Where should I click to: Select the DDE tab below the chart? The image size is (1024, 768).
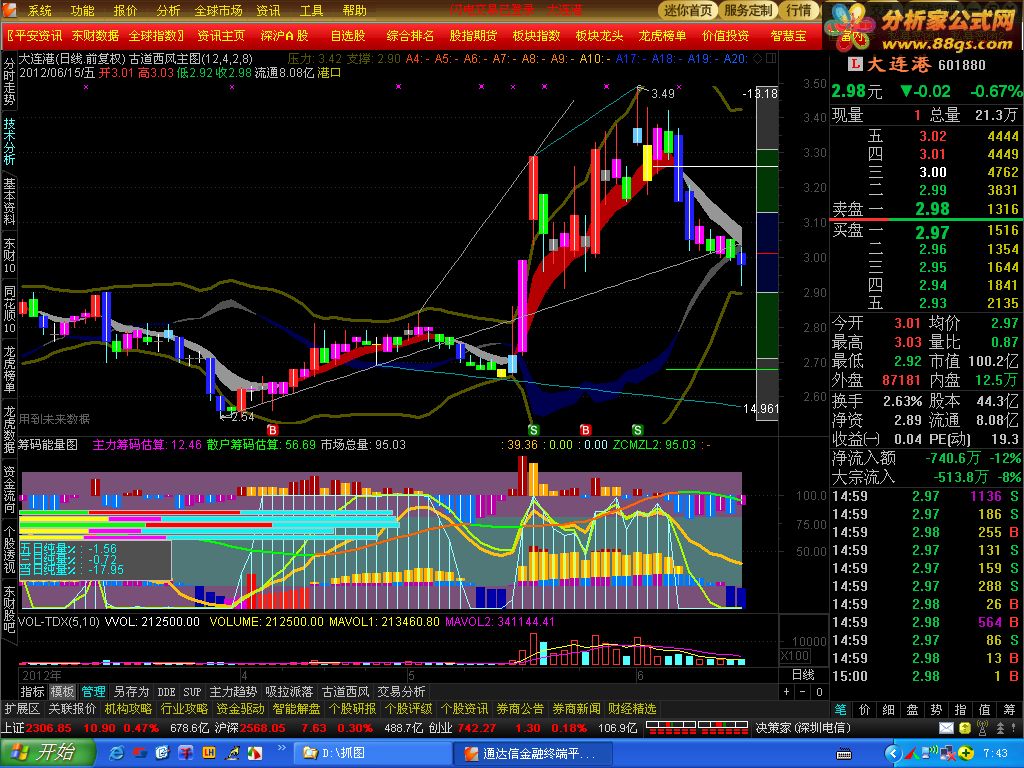167,692
